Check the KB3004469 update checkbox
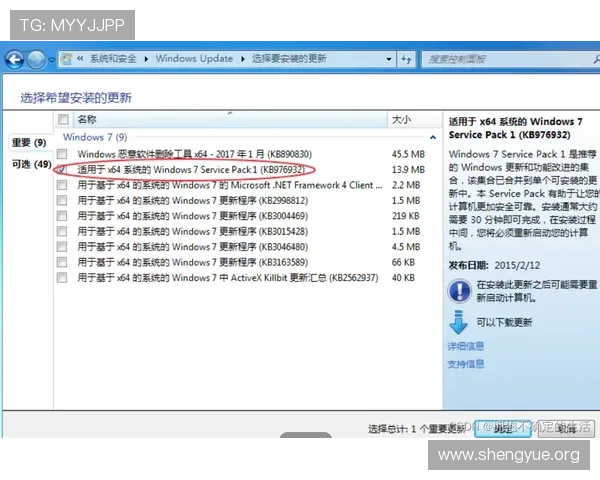The height and width of the screenshot is (480, 600). [62, 216]
